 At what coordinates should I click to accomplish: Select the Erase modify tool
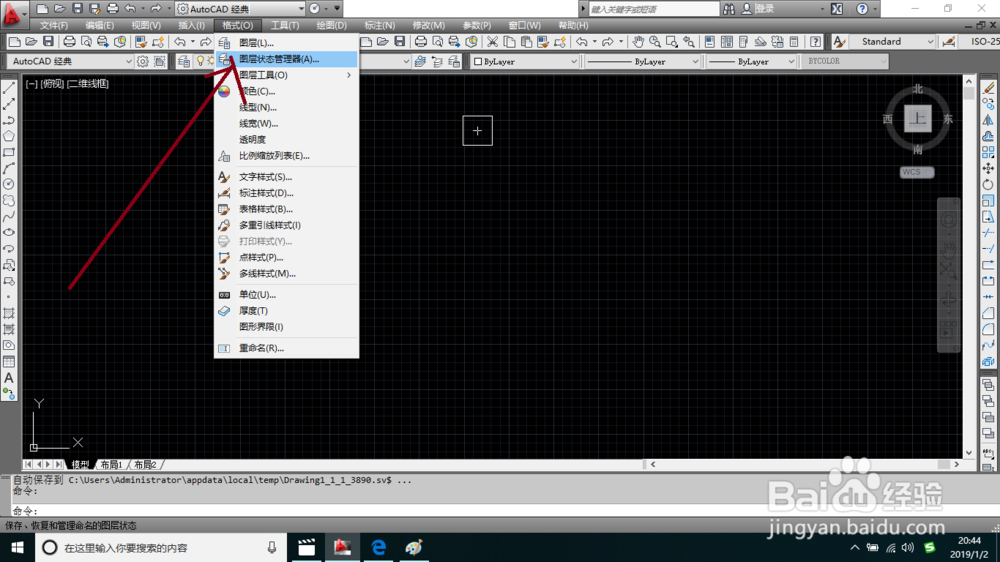(988, 88)
